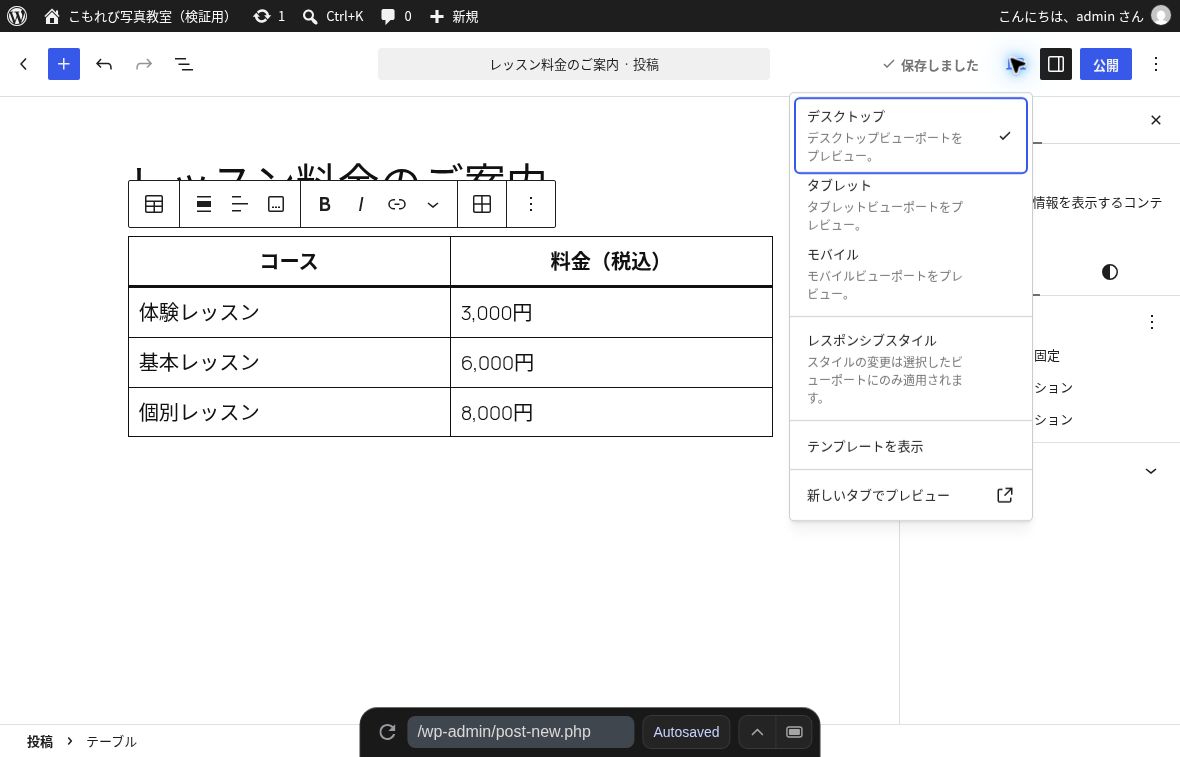Select the モバイル preview option
This screenshot has height=757, width=1180.
tap(911, 274)
